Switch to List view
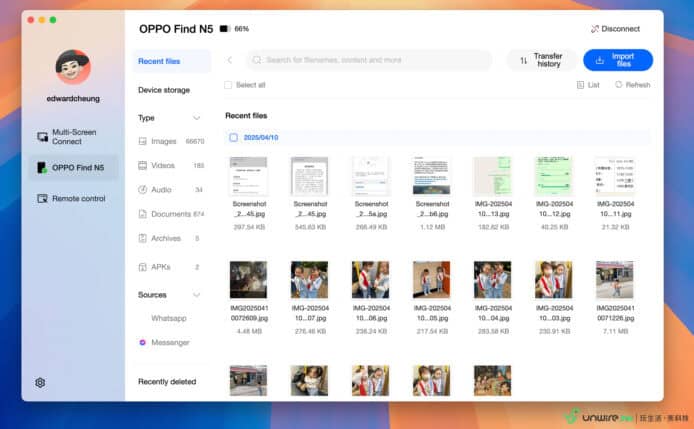Viewport: 694px width, 429px height. point(588,85)
